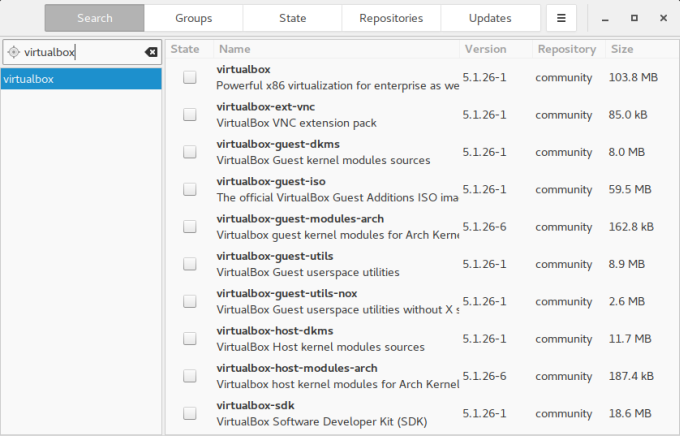Sort by the Size column header
The width and height of the screenshot is (680, 436).
tap(642, 49)
